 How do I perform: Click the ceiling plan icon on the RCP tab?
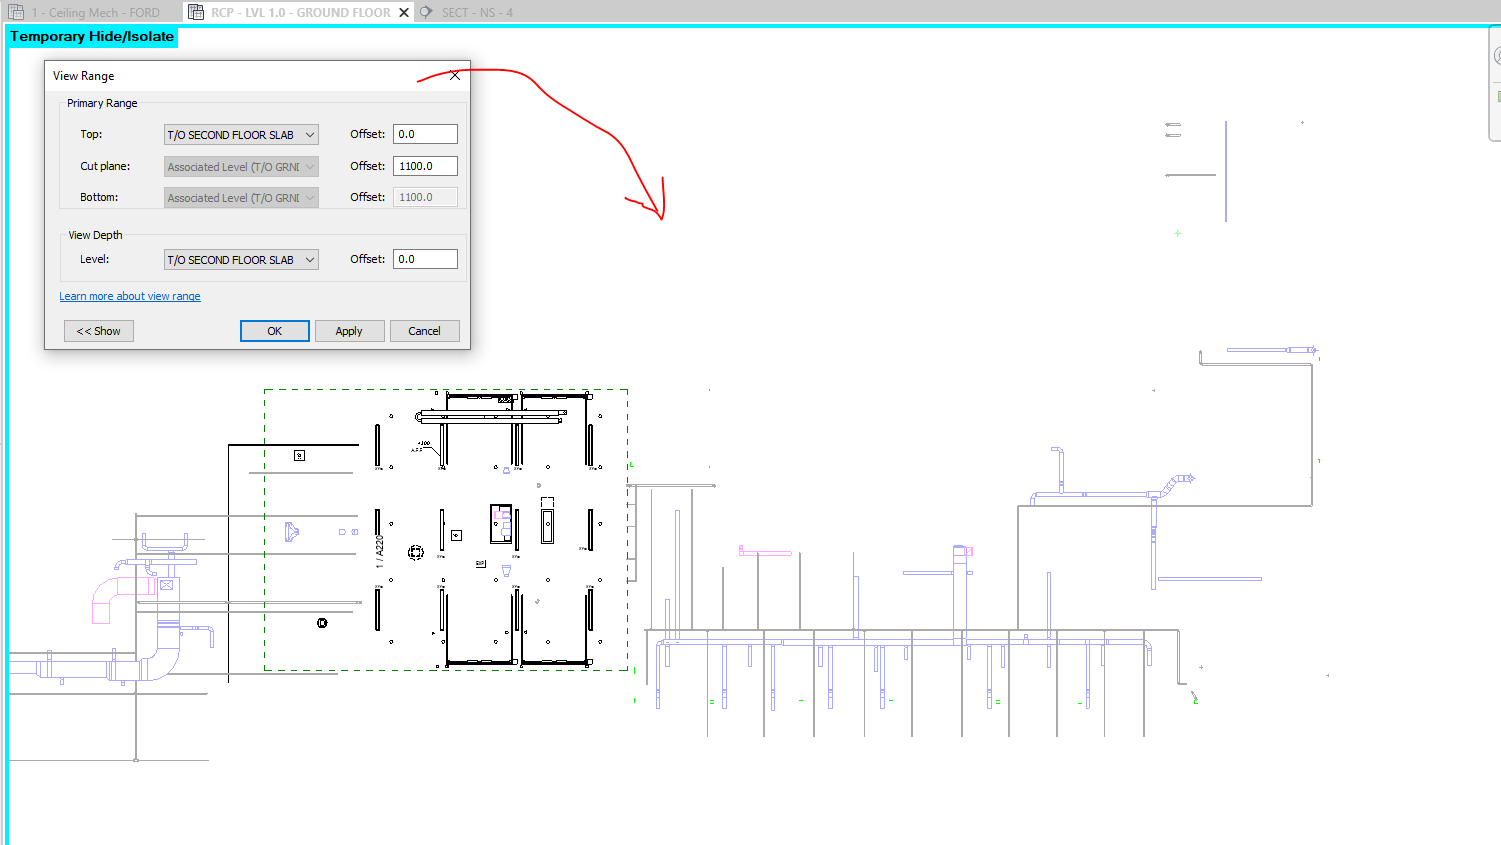tap(196, 13)
